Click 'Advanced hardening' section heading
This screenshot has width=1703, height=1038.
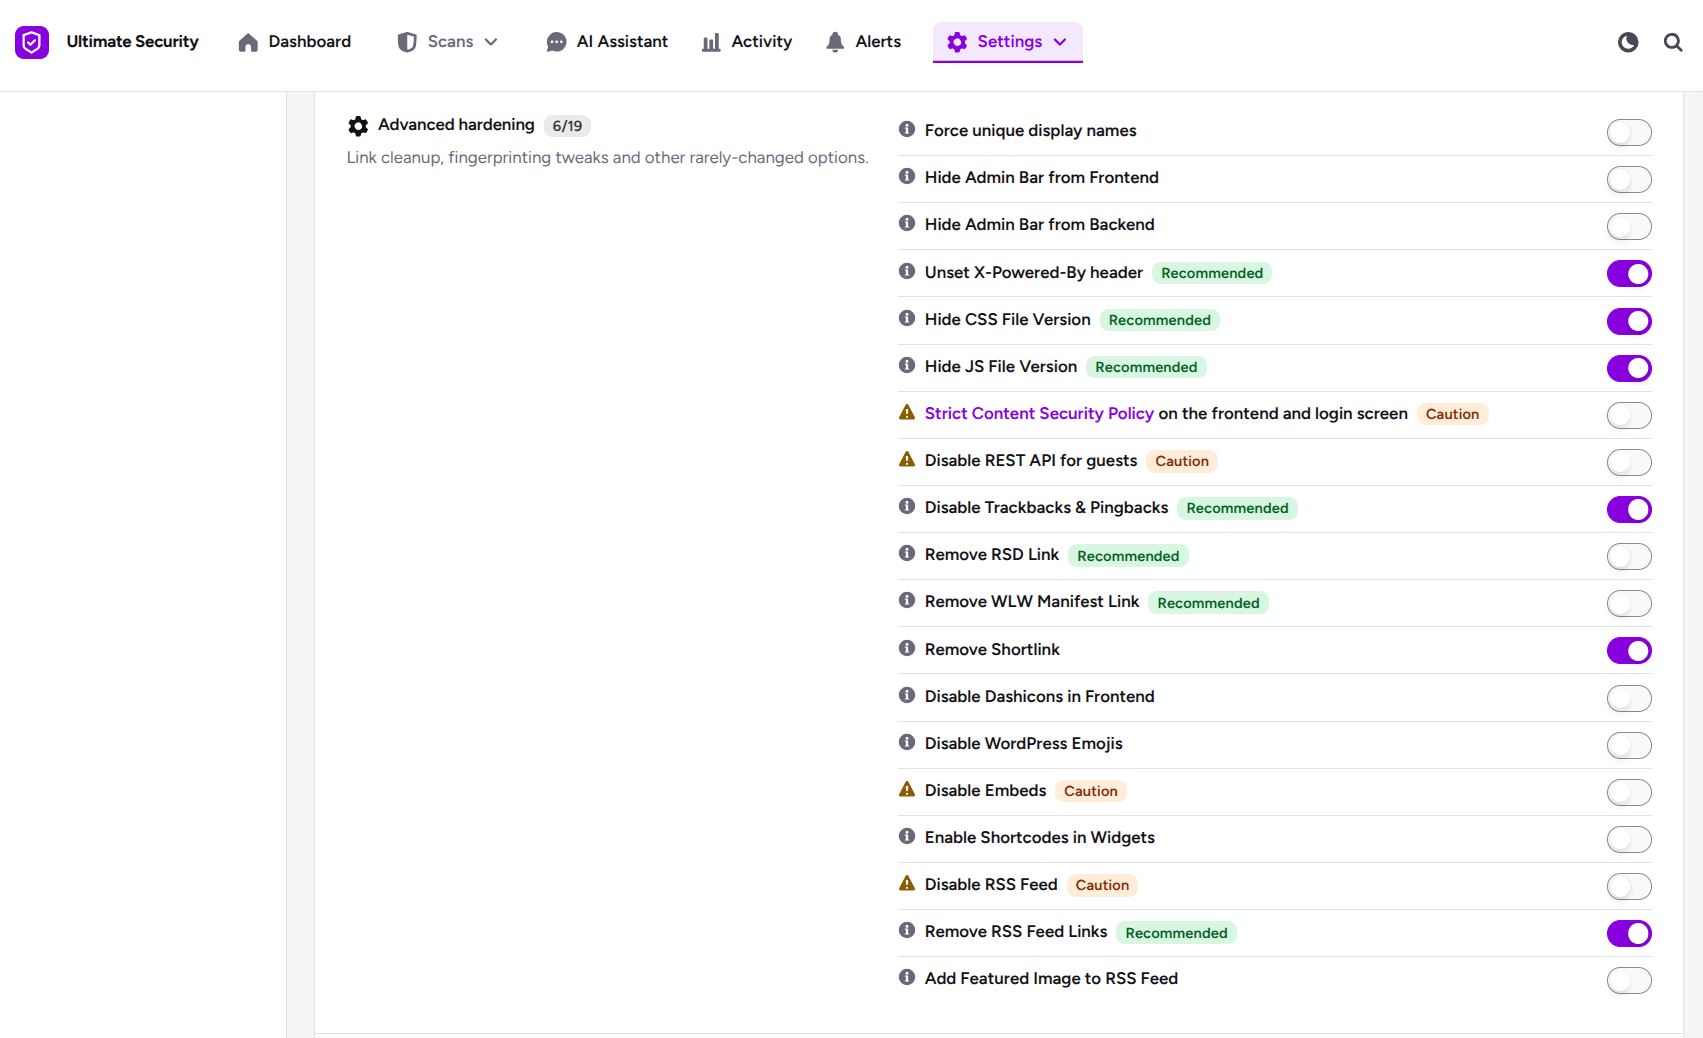click(x=456, y=124)
